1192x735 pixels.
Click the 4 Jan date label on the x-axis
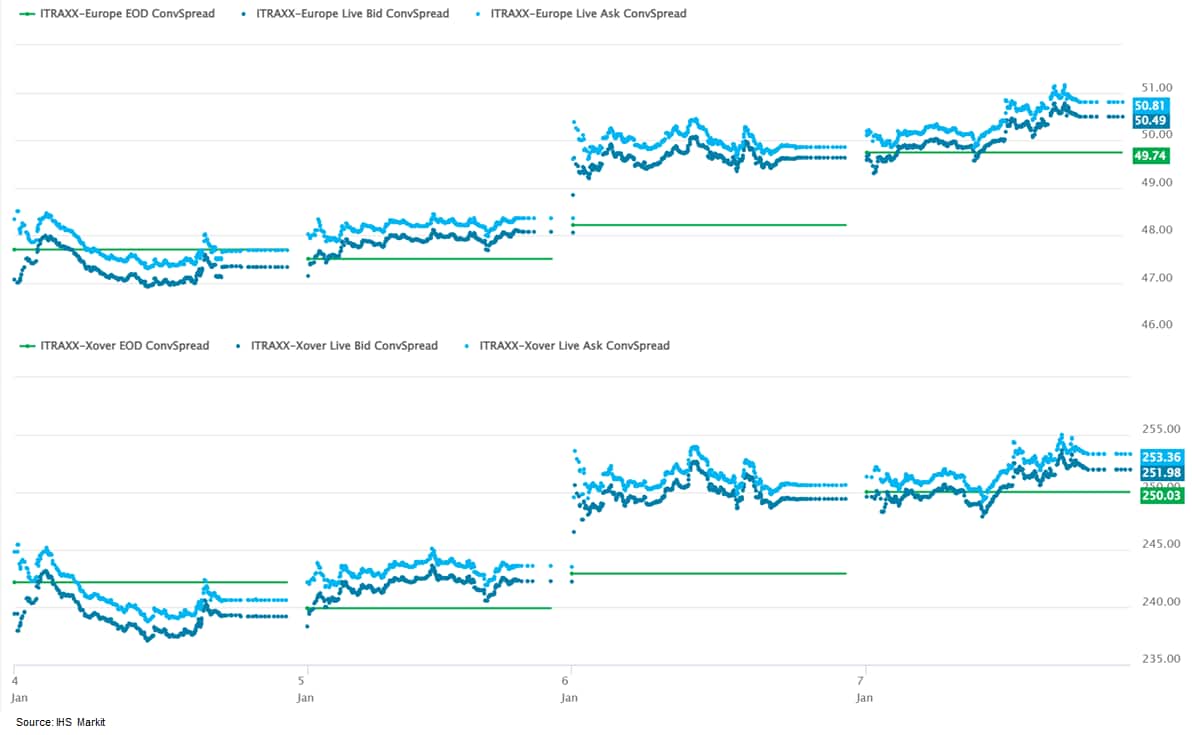[15, 689]
